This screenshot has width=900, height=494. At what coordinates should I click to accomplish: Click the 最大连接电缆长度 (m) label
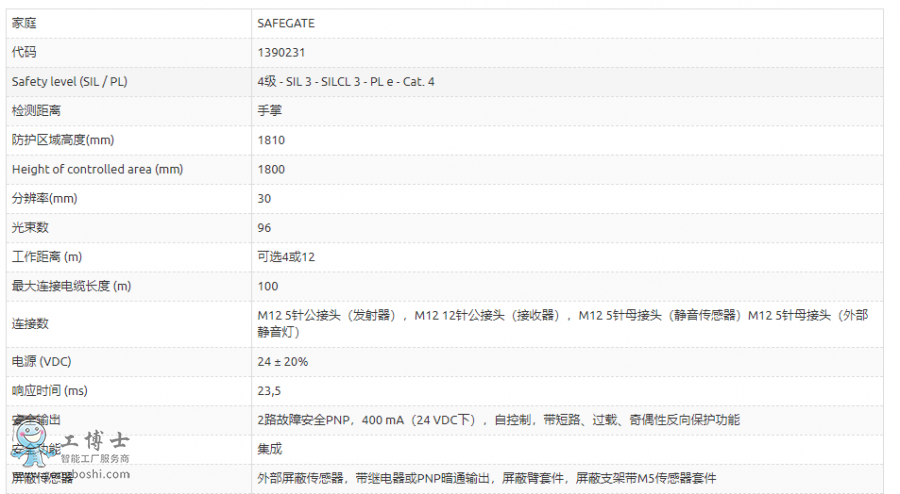[71, 286]
